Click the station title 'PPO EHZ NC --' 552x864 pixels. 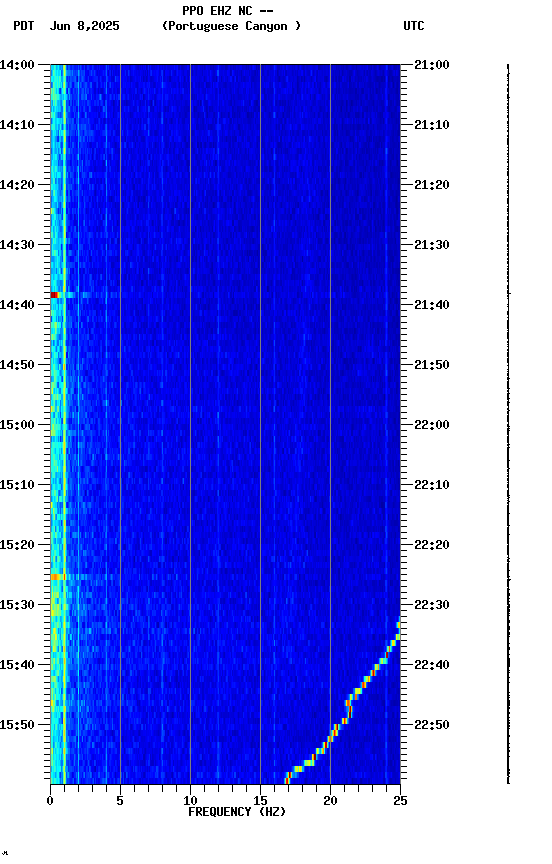click(x=228, y=10)
